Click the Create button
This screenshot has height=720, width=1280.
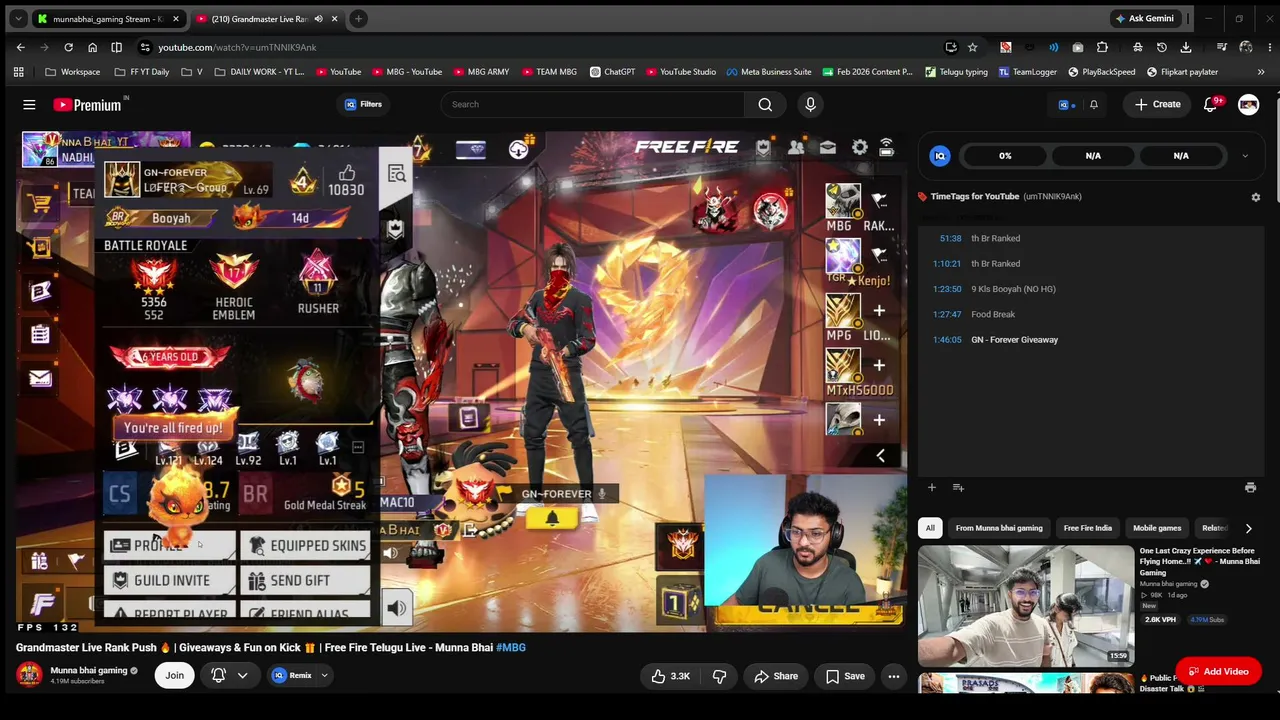(1158, 104)
